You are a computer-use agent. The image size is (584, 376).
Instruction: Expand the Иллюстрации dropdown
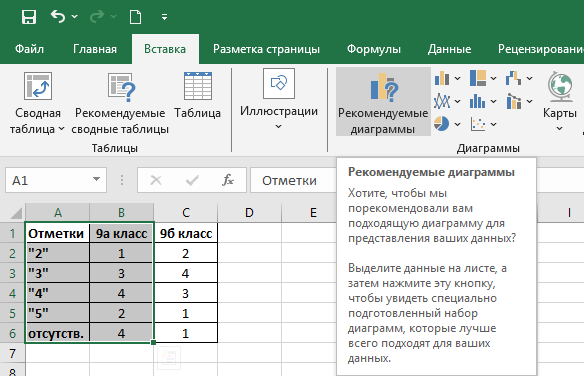pyautogui.click(x=279, y=100)
